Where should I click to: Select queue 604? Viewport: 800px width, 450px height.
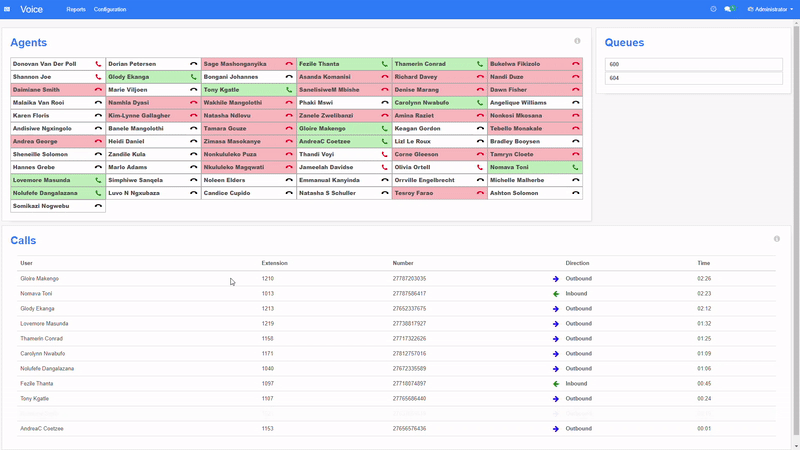click(693, 78)
